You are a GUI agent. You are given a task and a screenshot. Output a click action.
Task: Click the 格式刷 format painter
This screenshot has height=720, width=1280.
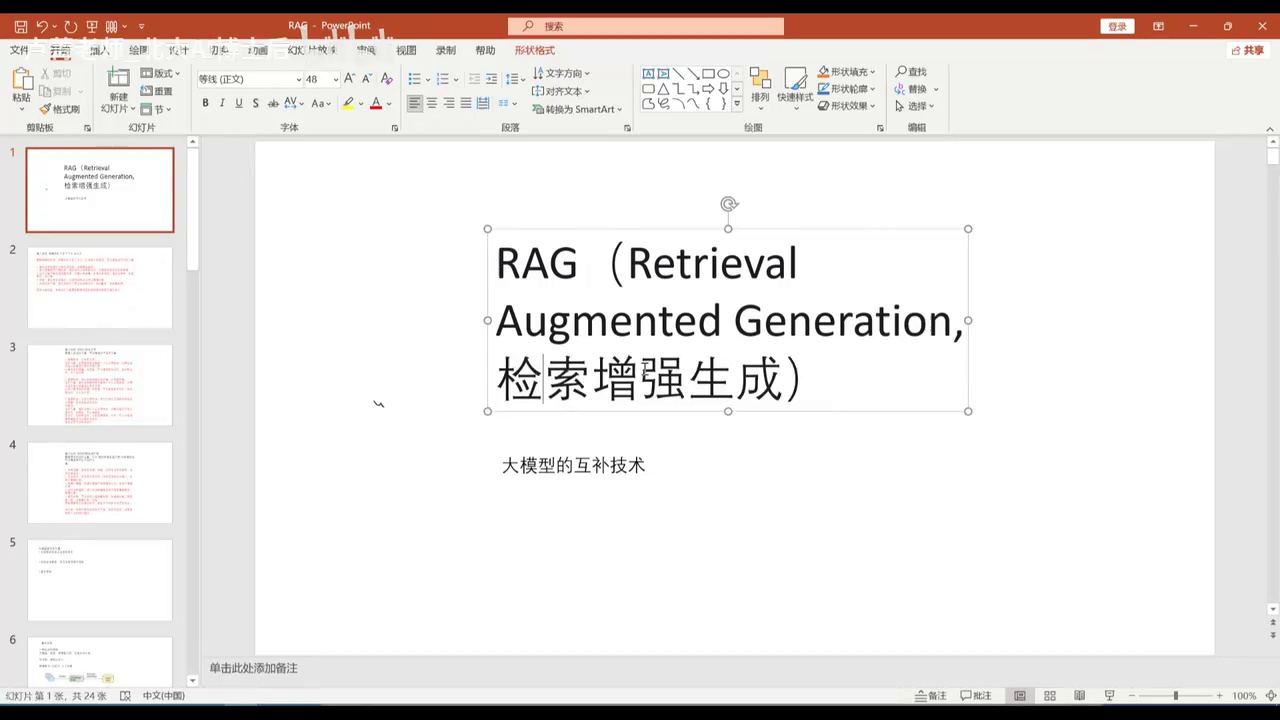(x=59, y=109)
